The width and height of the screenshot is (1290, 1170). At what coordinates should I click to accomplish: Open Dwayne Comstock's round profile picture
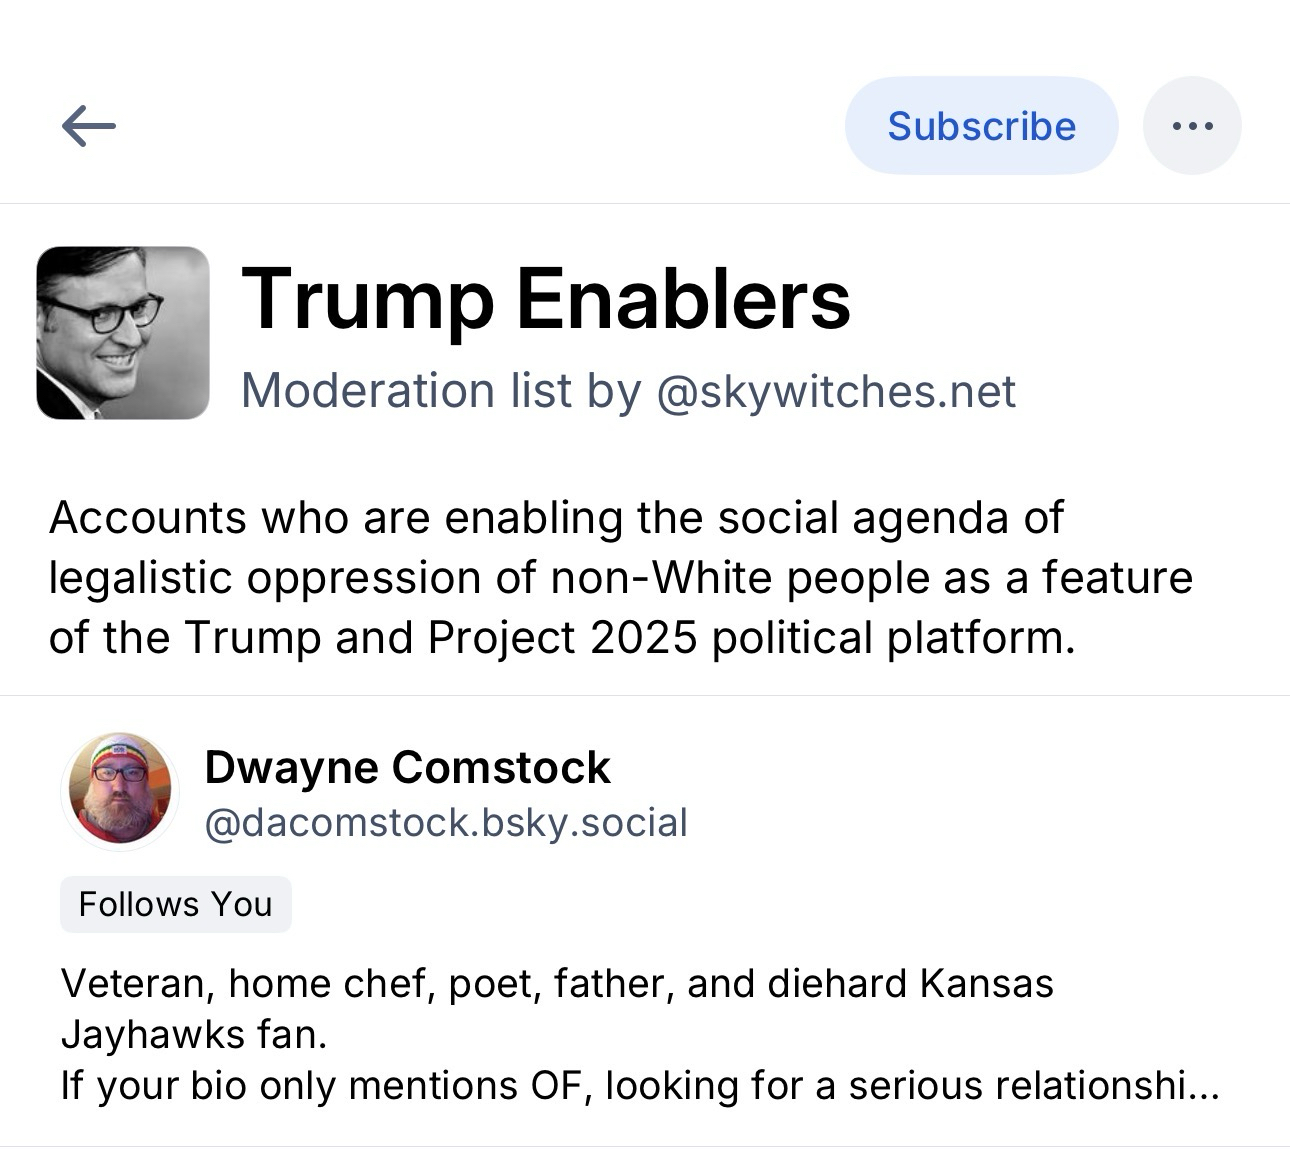(120, 790)
